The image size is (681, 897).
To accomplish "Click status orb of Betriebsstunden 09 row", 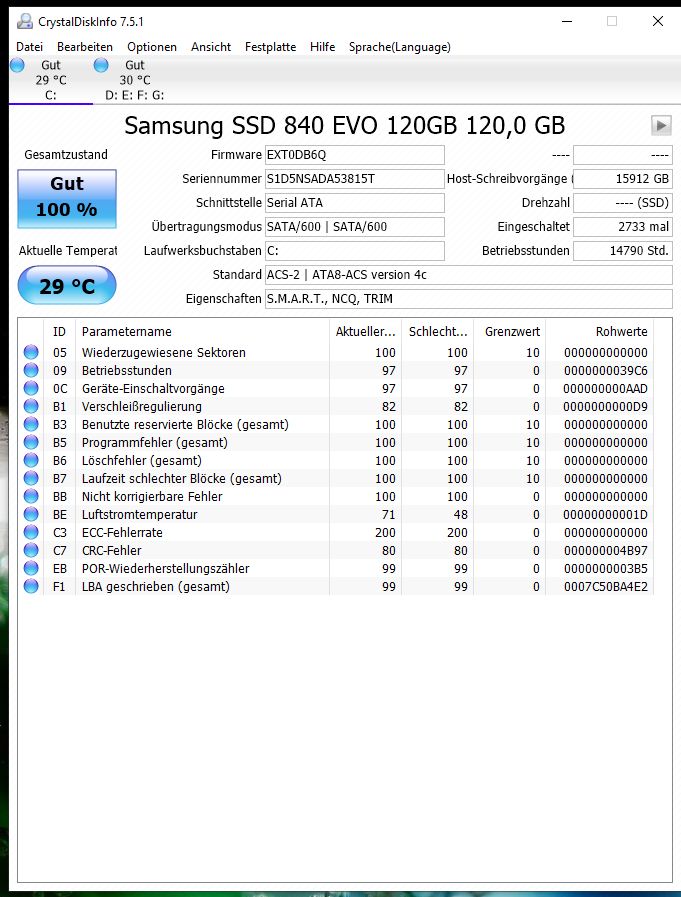I will (x=31, y=370).
